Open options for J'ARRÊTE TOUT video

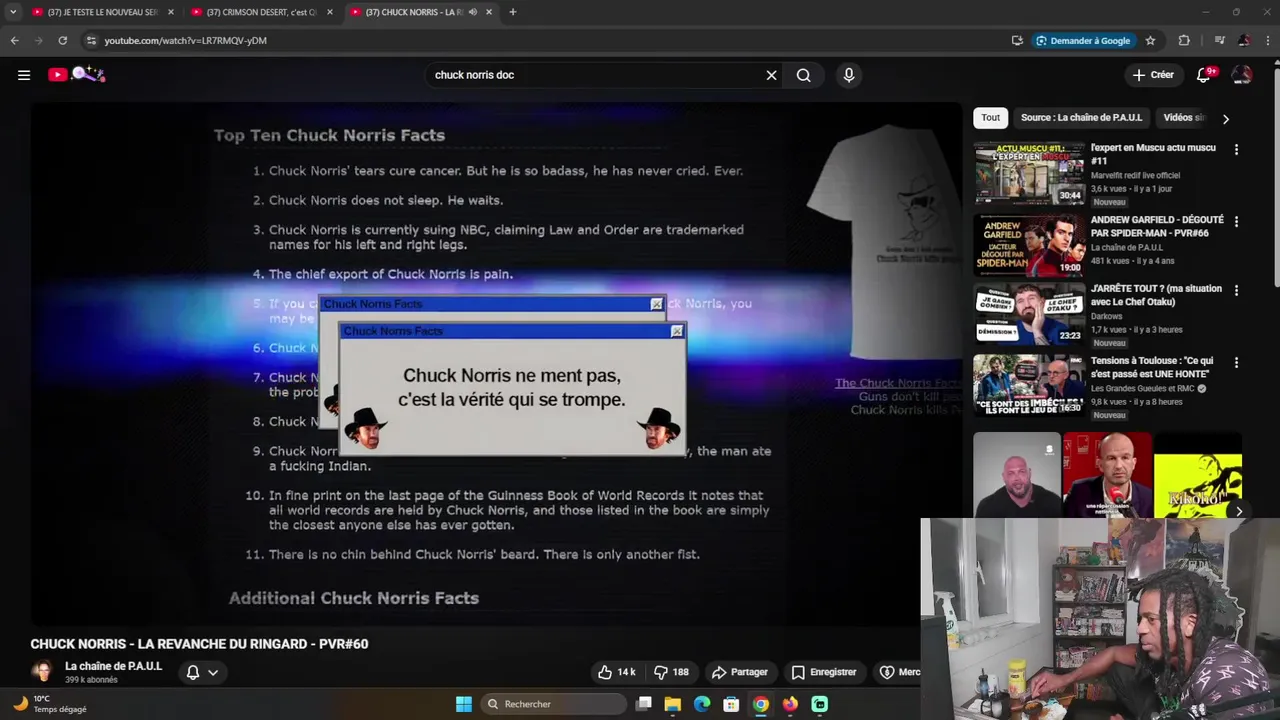click(x=1236, y=290)
